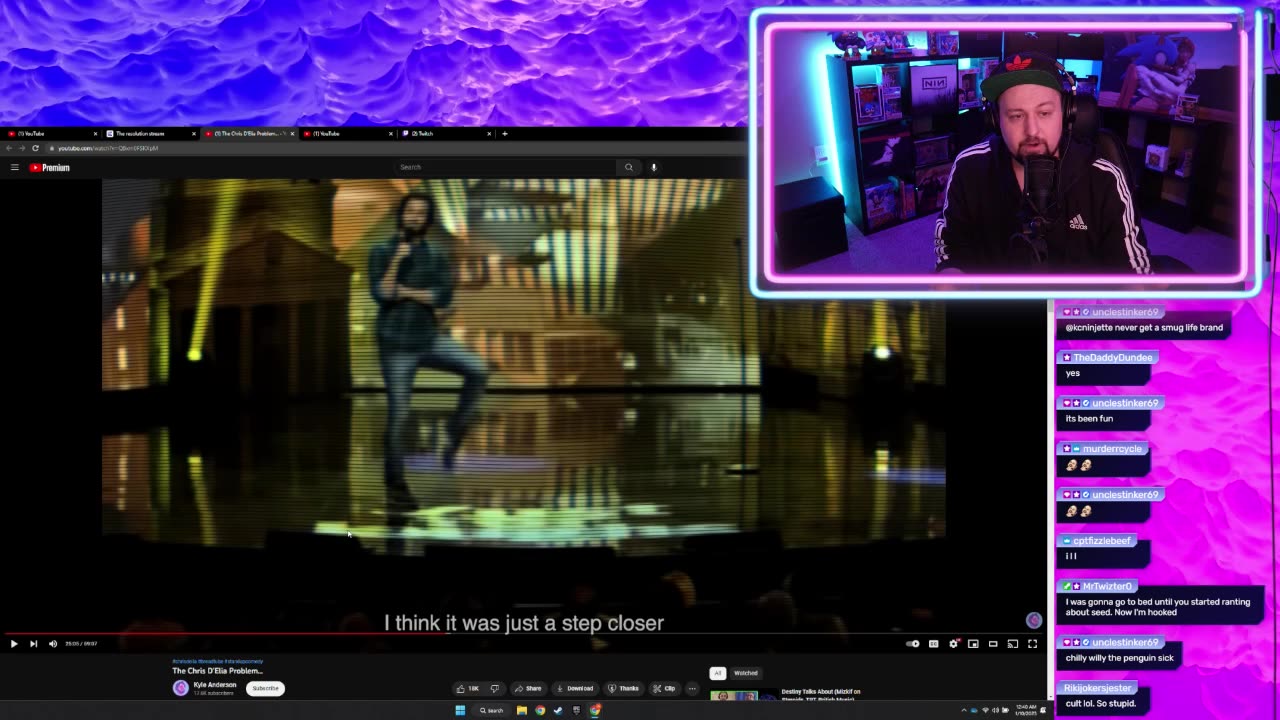
Task: Reload the current browser page
Action: click(x=35, y=148)
